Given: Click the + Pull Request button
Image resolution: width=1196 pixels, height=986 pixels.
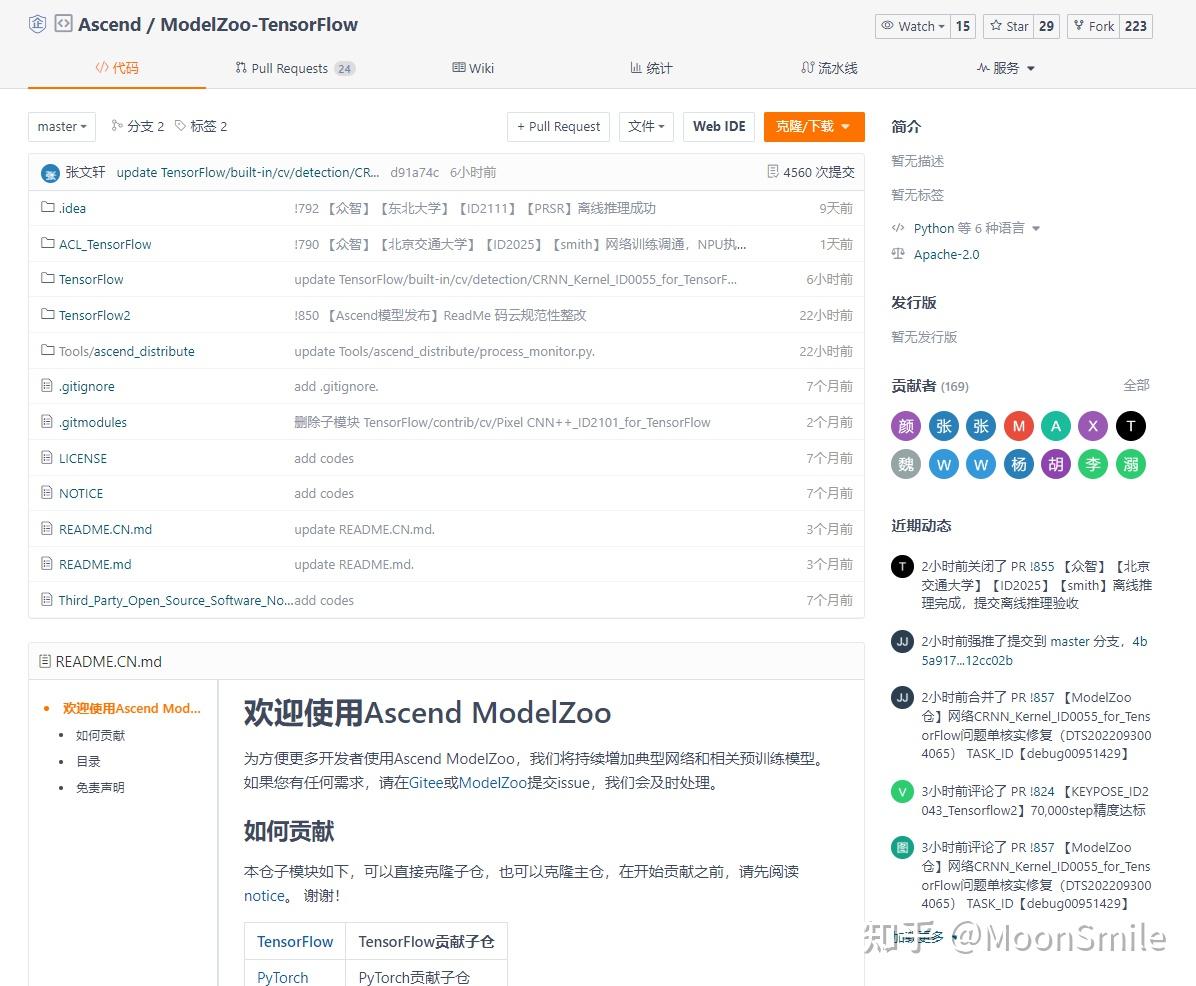Looking at the screenshot, I should tap(558, 126).
